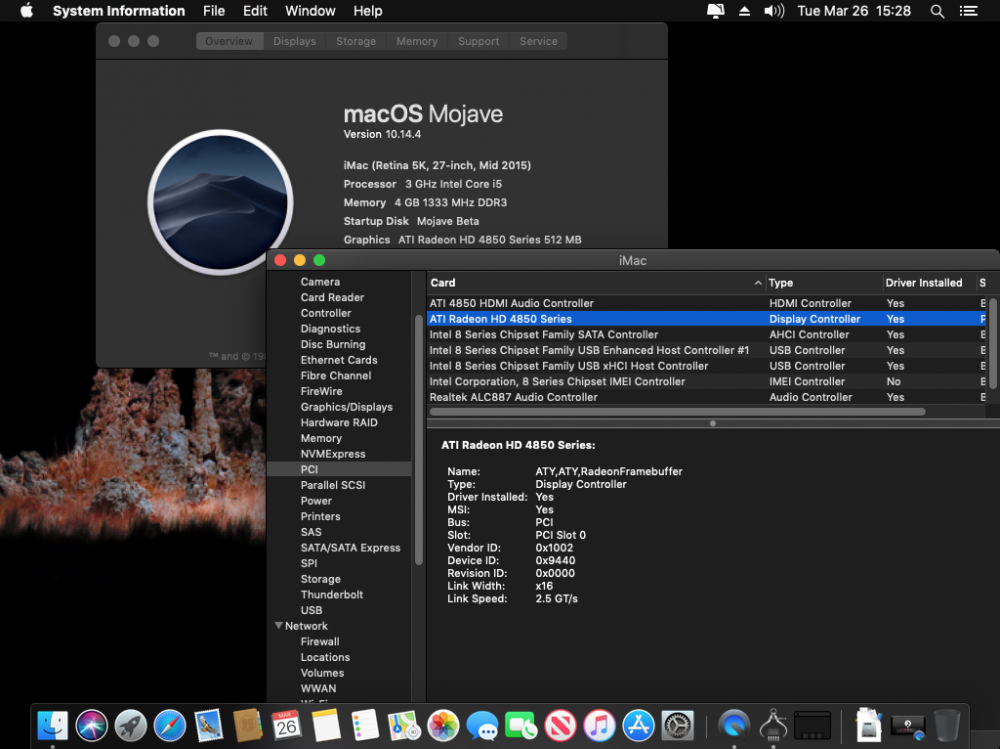Open the Apple menu

26,11
